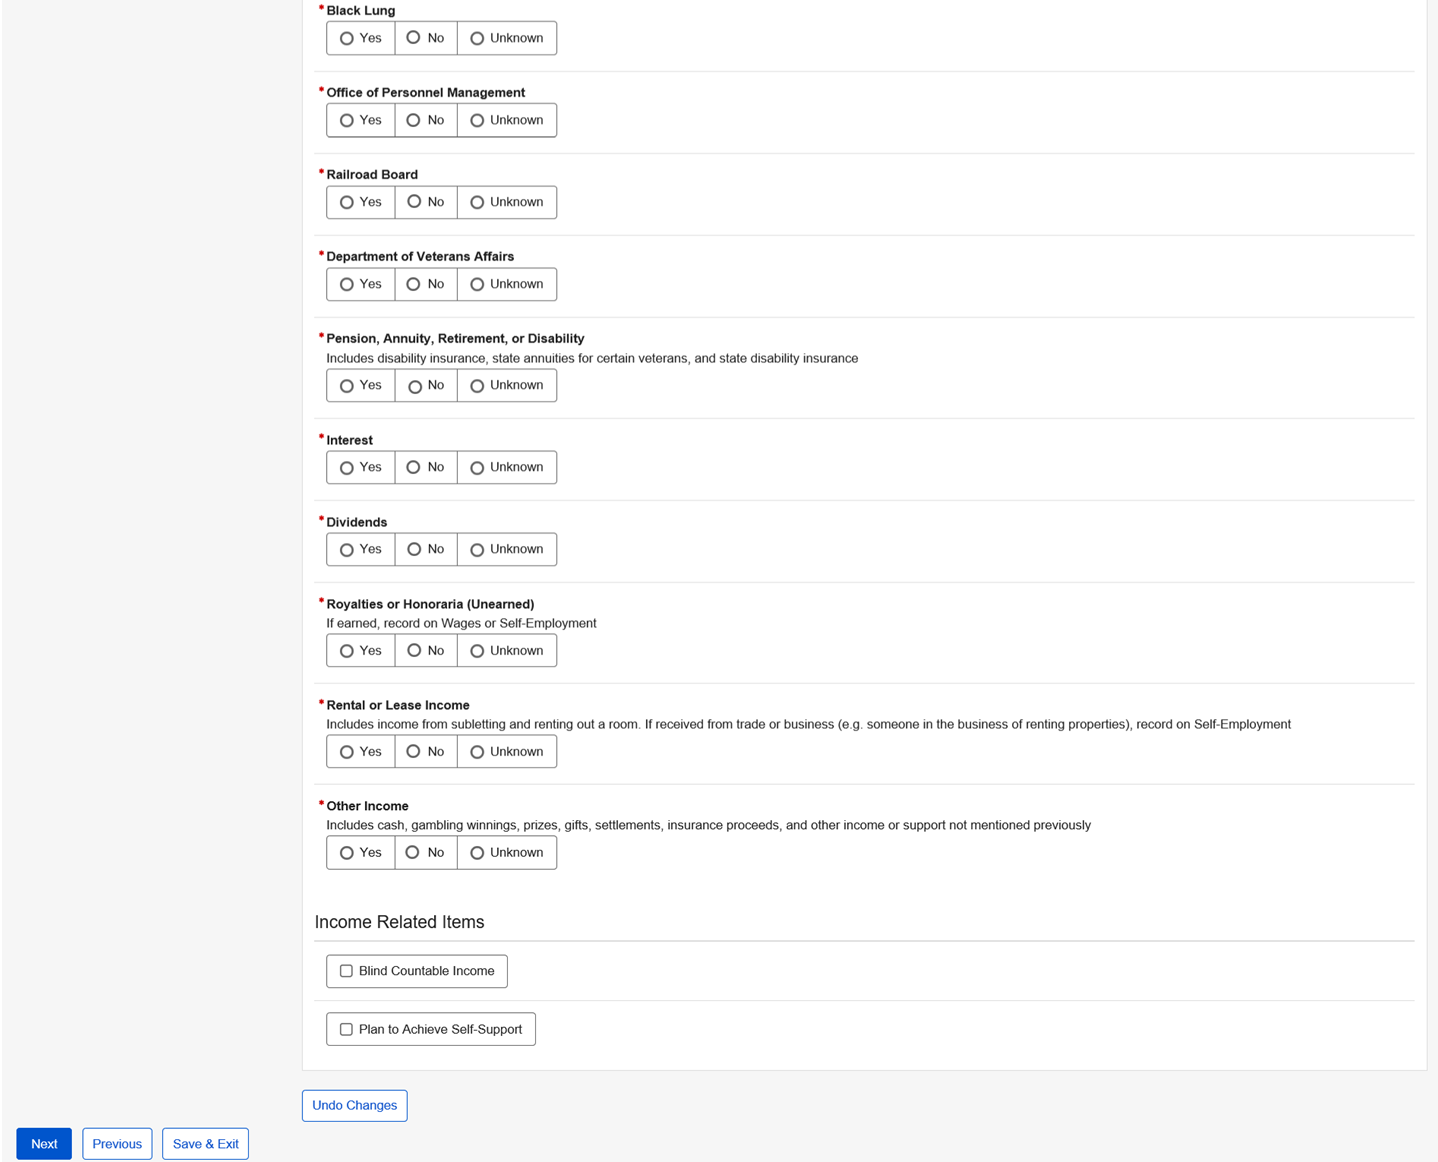The width and height of the screenshot is (1438, 1162).
Task: Select Yes for Black Lung
Action: click(347, 39)
